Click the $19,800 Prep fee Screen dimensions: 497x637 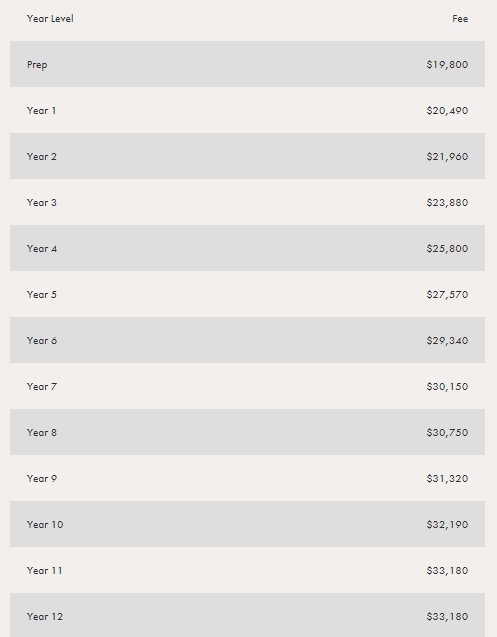[x=447, y=65]
